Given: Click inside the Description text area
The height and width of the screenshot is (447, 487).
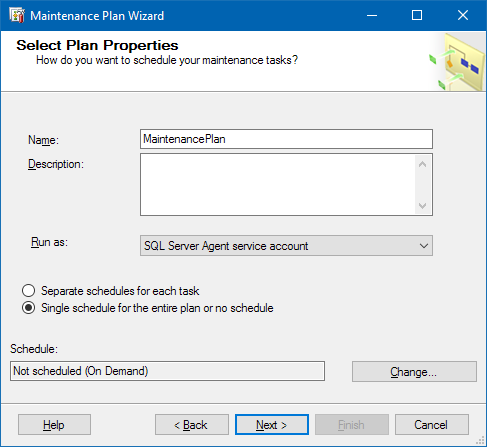Looking at the screenshot, I should coord(278,184).
